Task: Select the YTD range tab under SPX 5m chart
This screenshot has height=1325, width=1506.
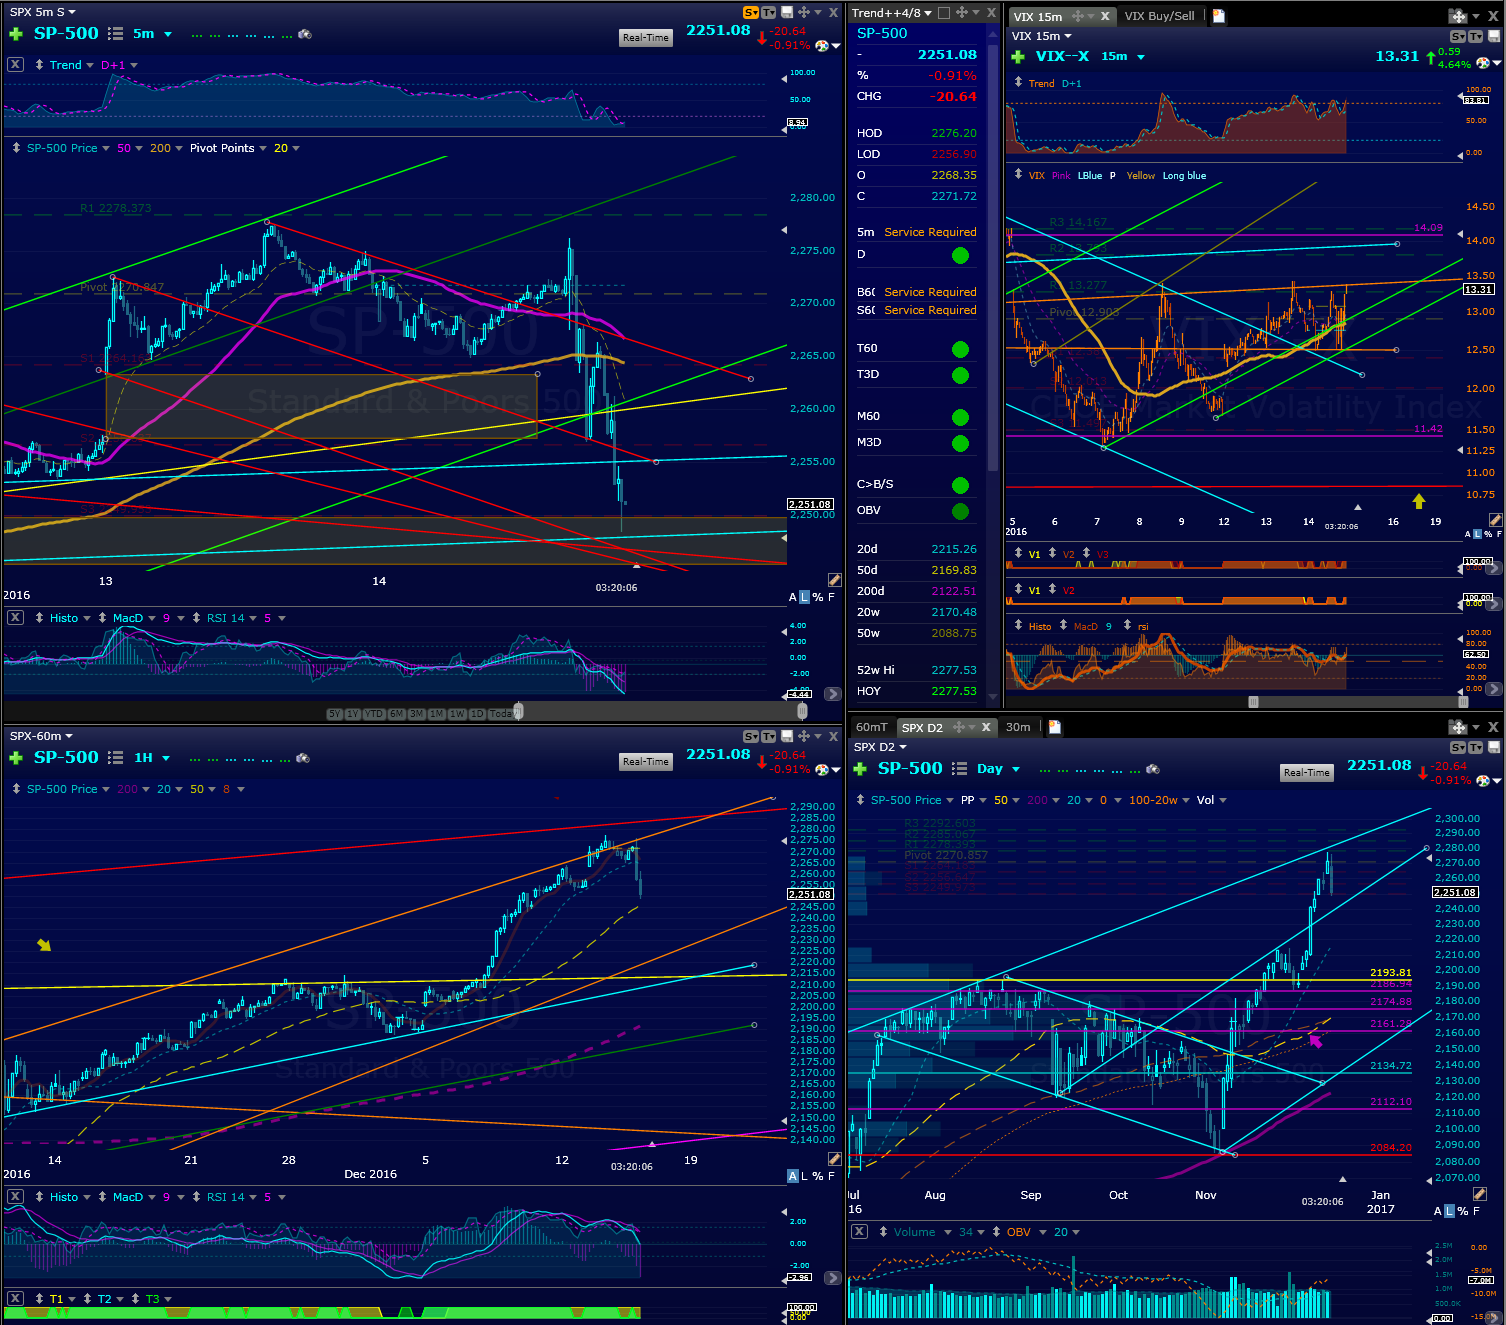Action: point(373,714)
